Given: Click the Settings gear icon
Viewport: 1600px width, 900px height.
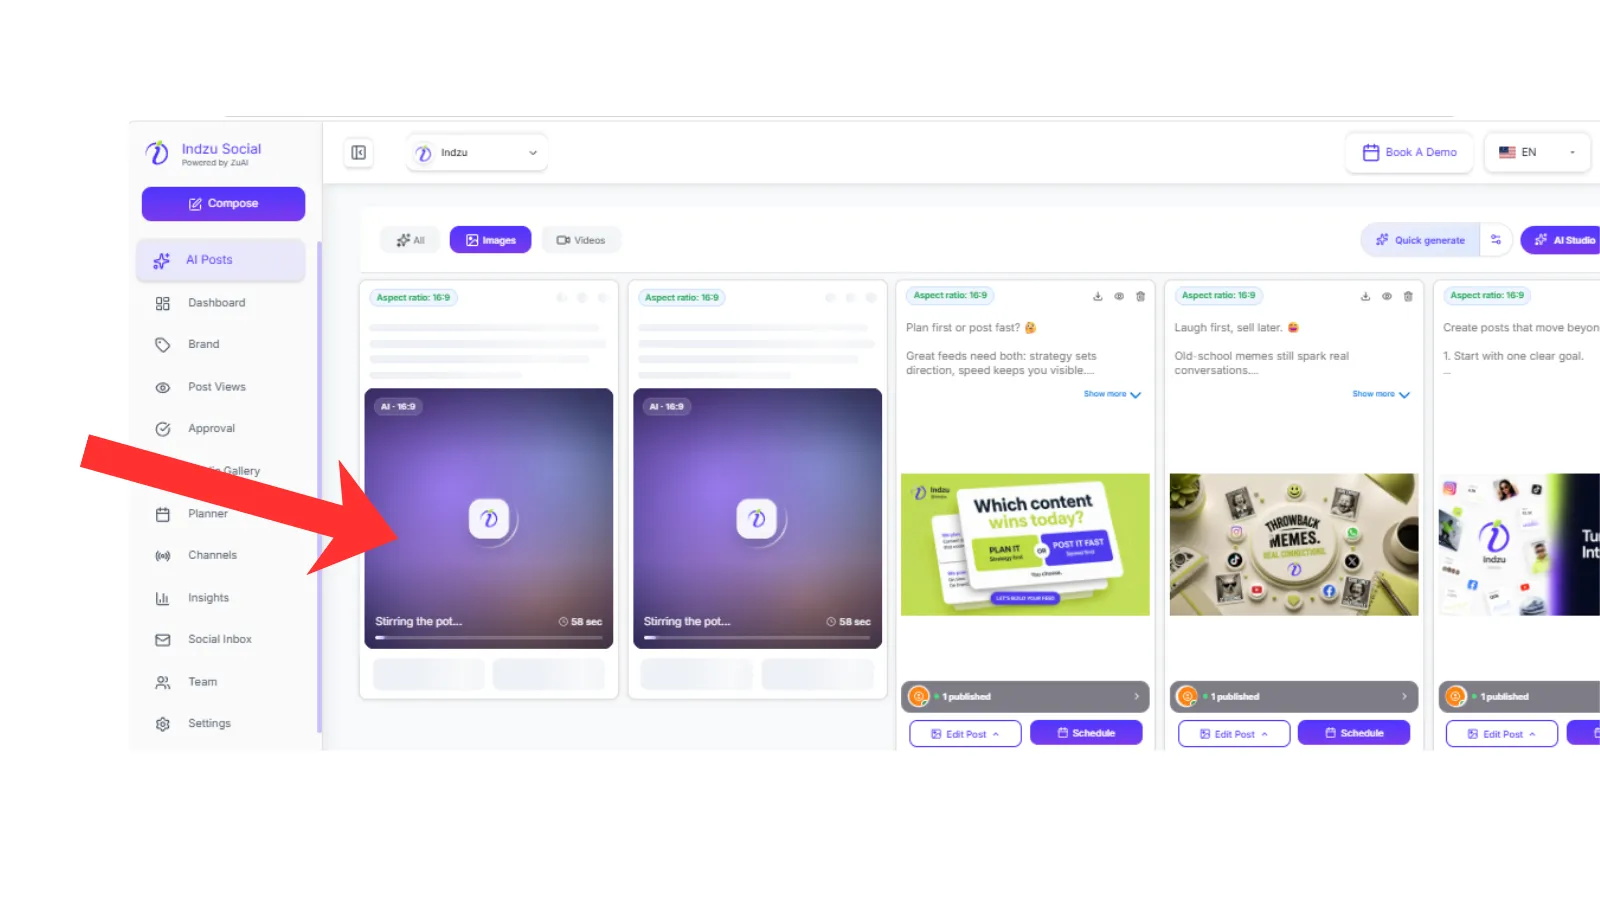Looking at the screenshot, I should (163, 724).
